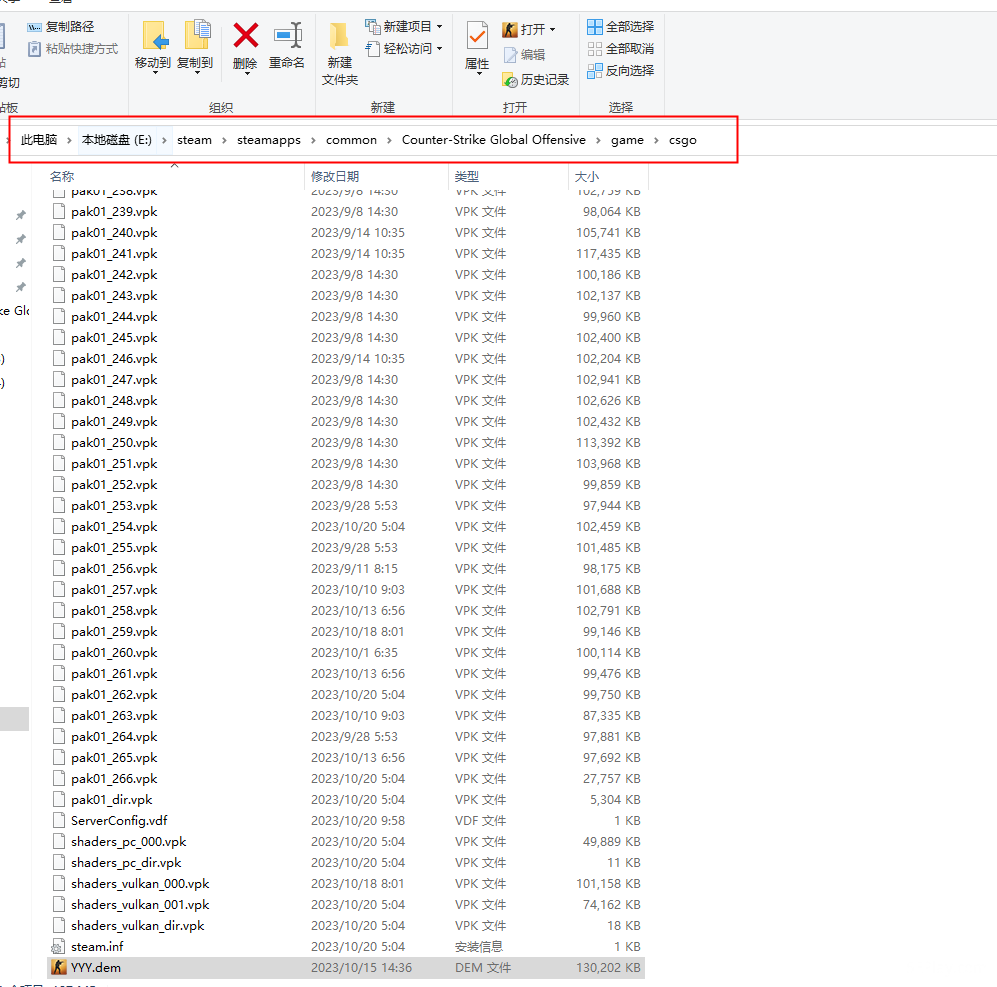Go to Counter-Strike Global Offensive breadcrumb

click(493, 140)
